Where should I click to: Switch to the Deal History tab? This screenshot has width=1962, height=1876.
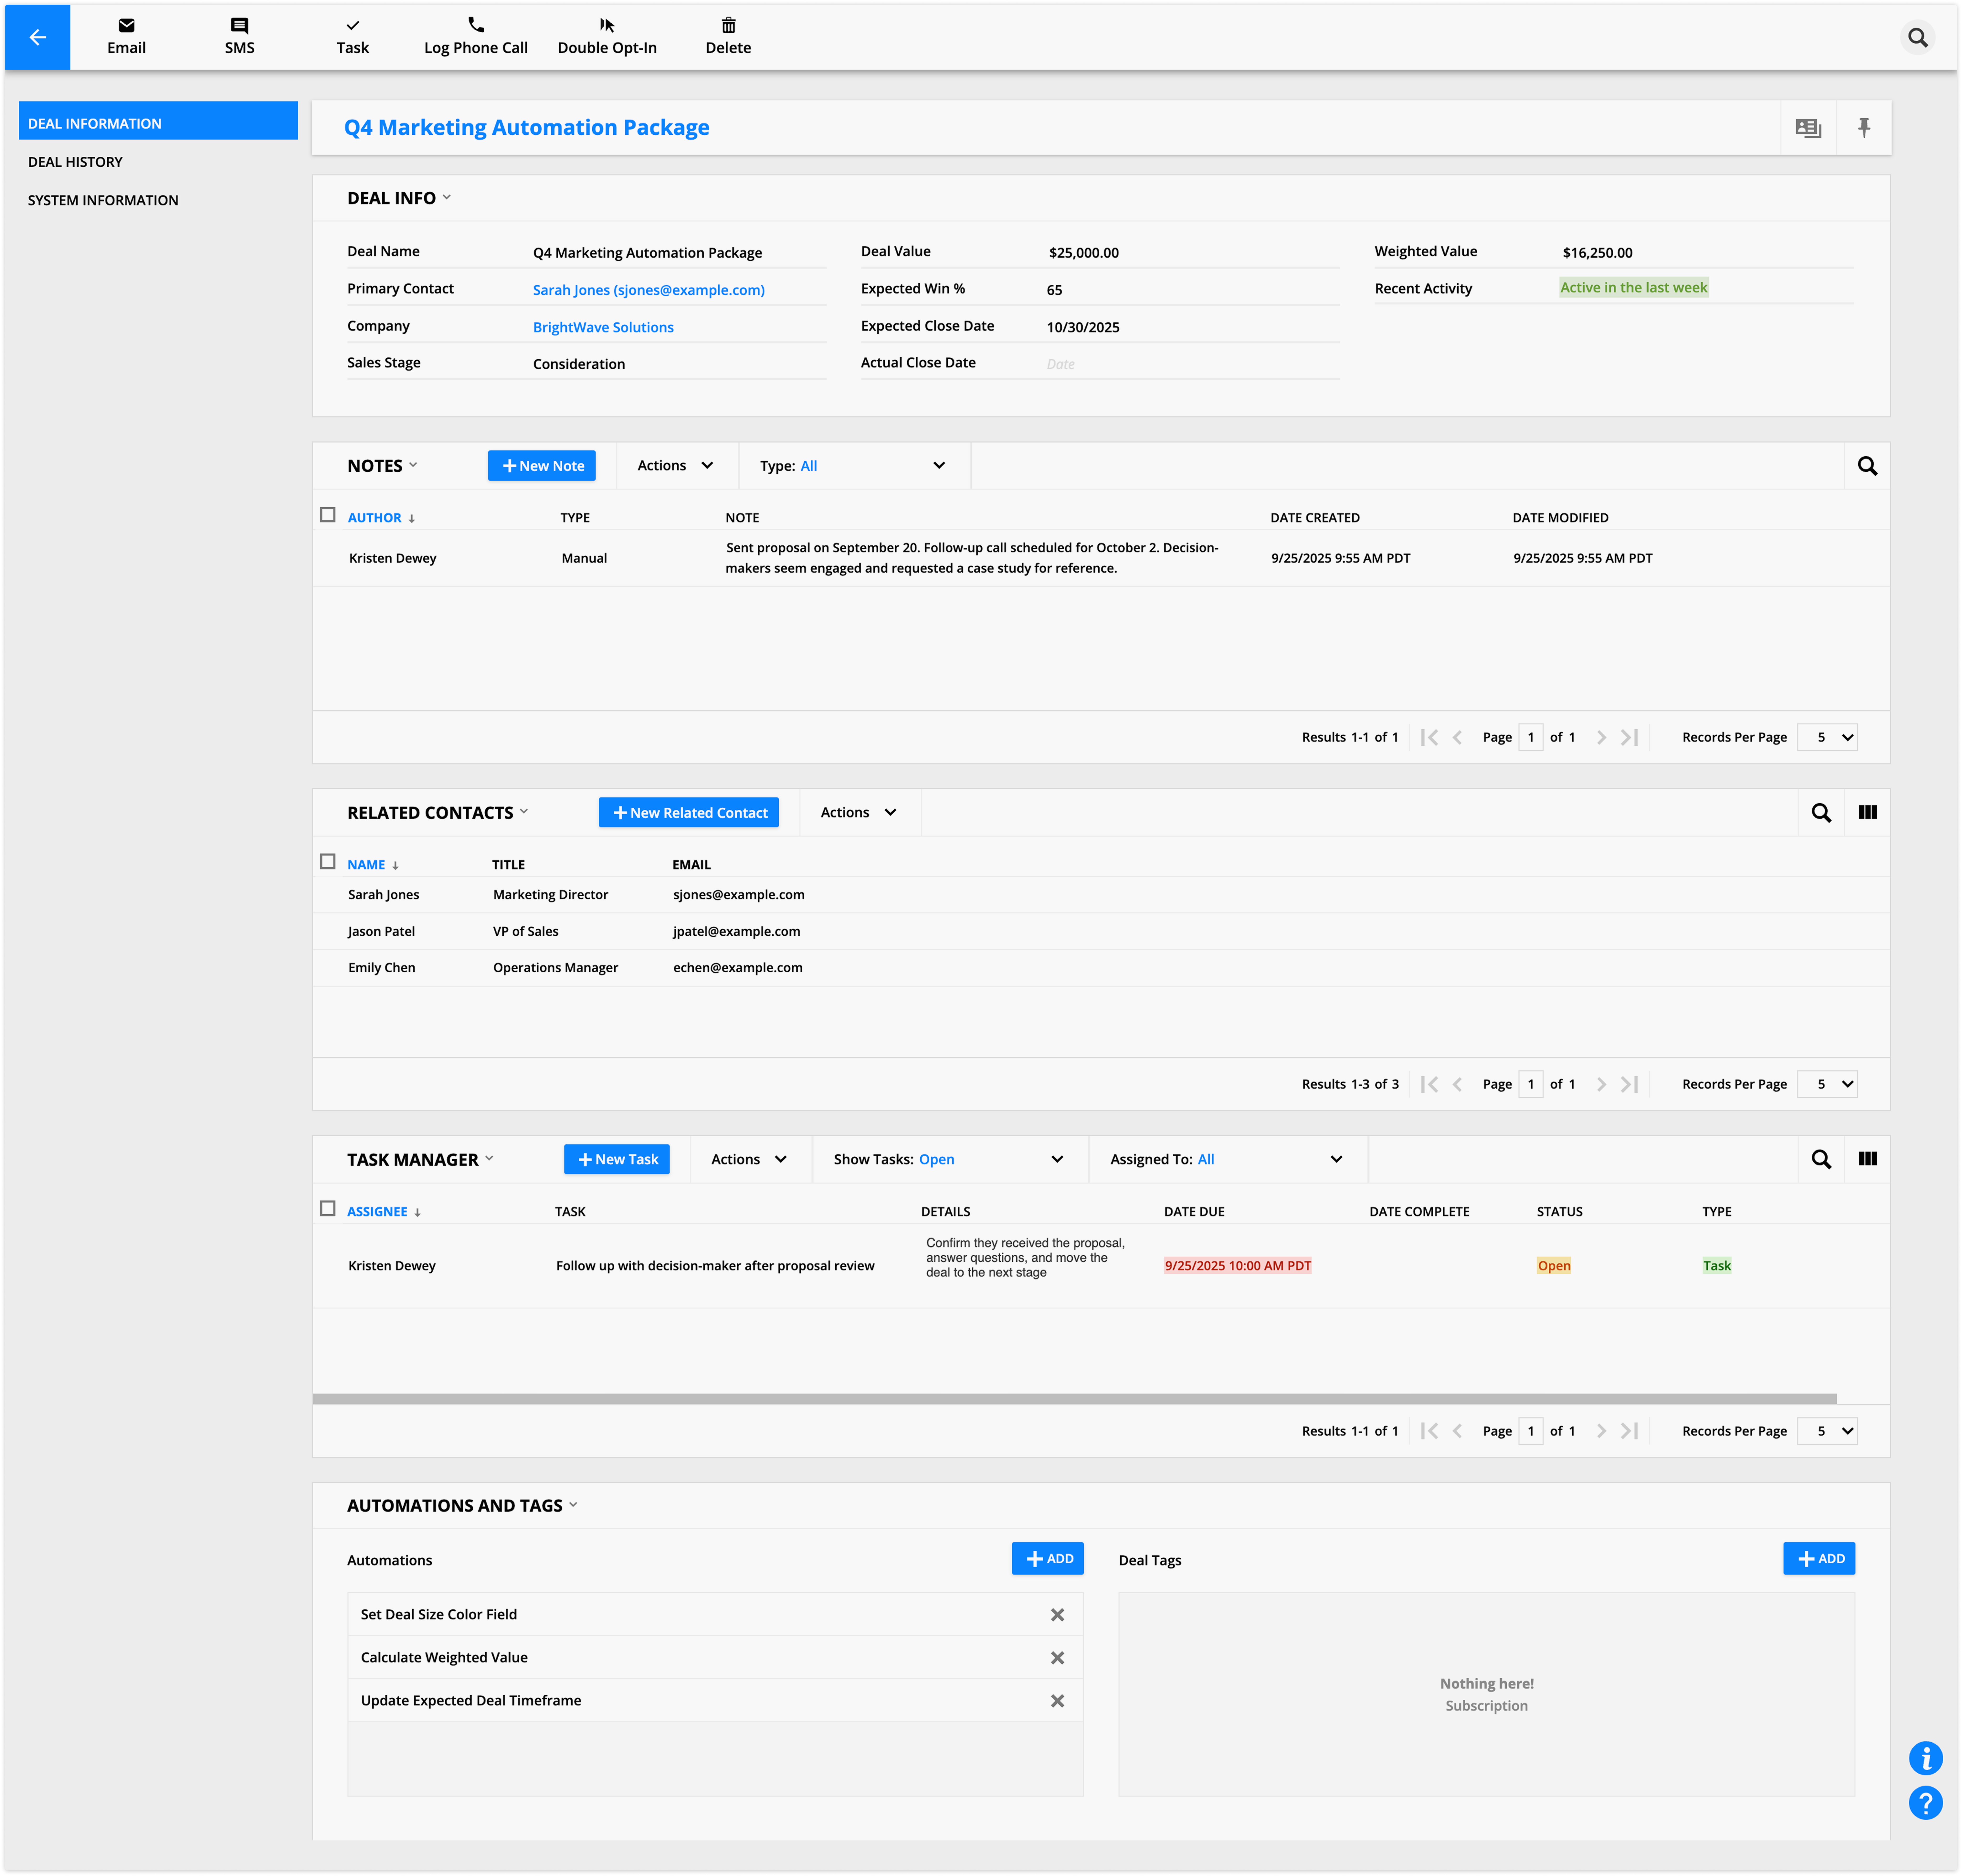[x=75, y=162]
